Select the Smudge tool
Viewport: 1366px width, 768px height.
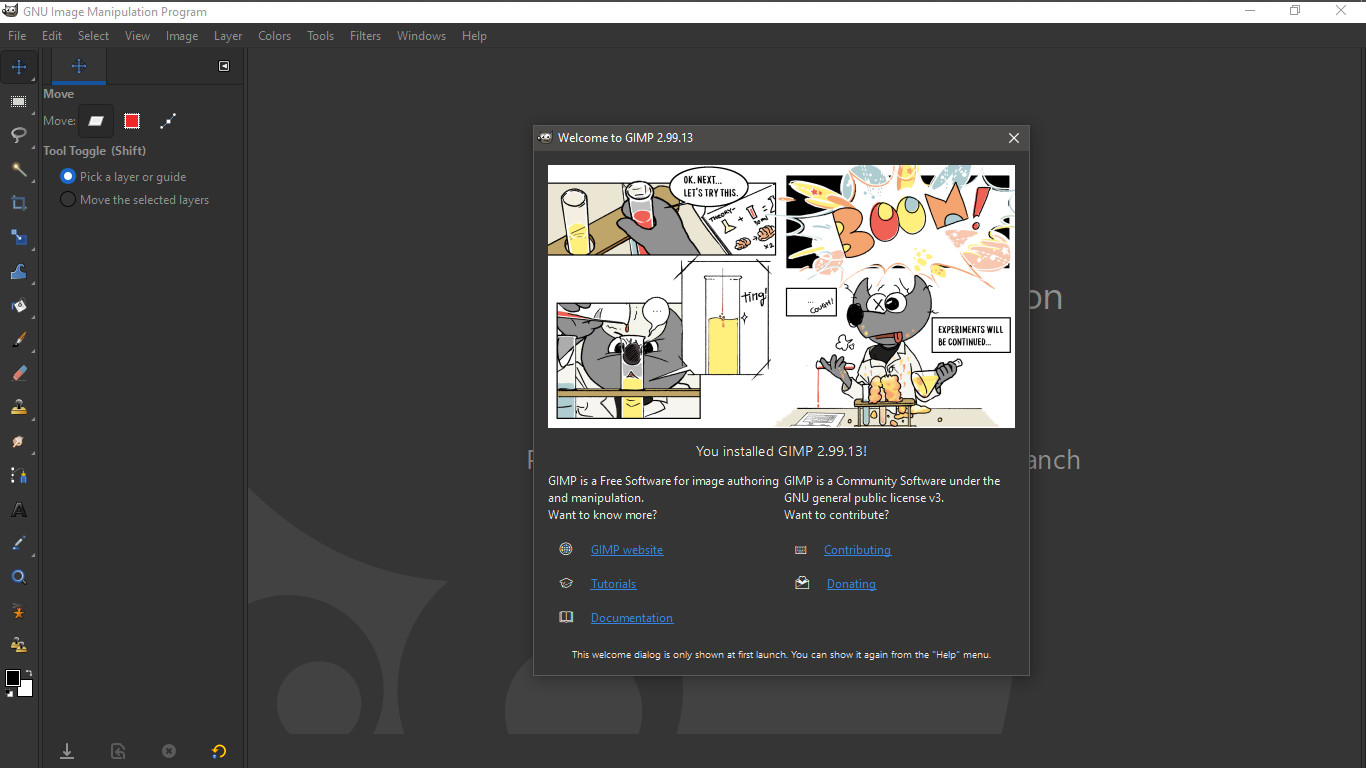[x=19, y=441]
